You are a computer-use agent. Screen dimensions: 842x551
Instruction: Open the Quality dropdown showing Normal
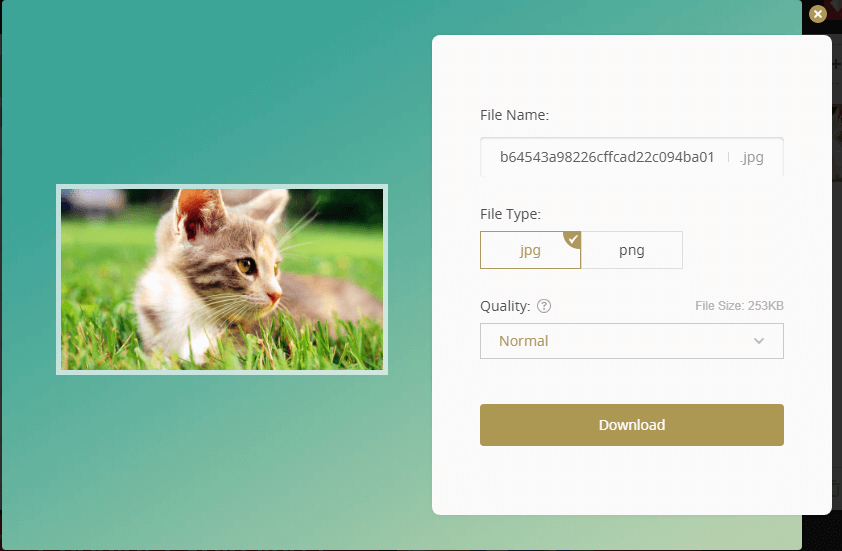[x=631, y=341]
